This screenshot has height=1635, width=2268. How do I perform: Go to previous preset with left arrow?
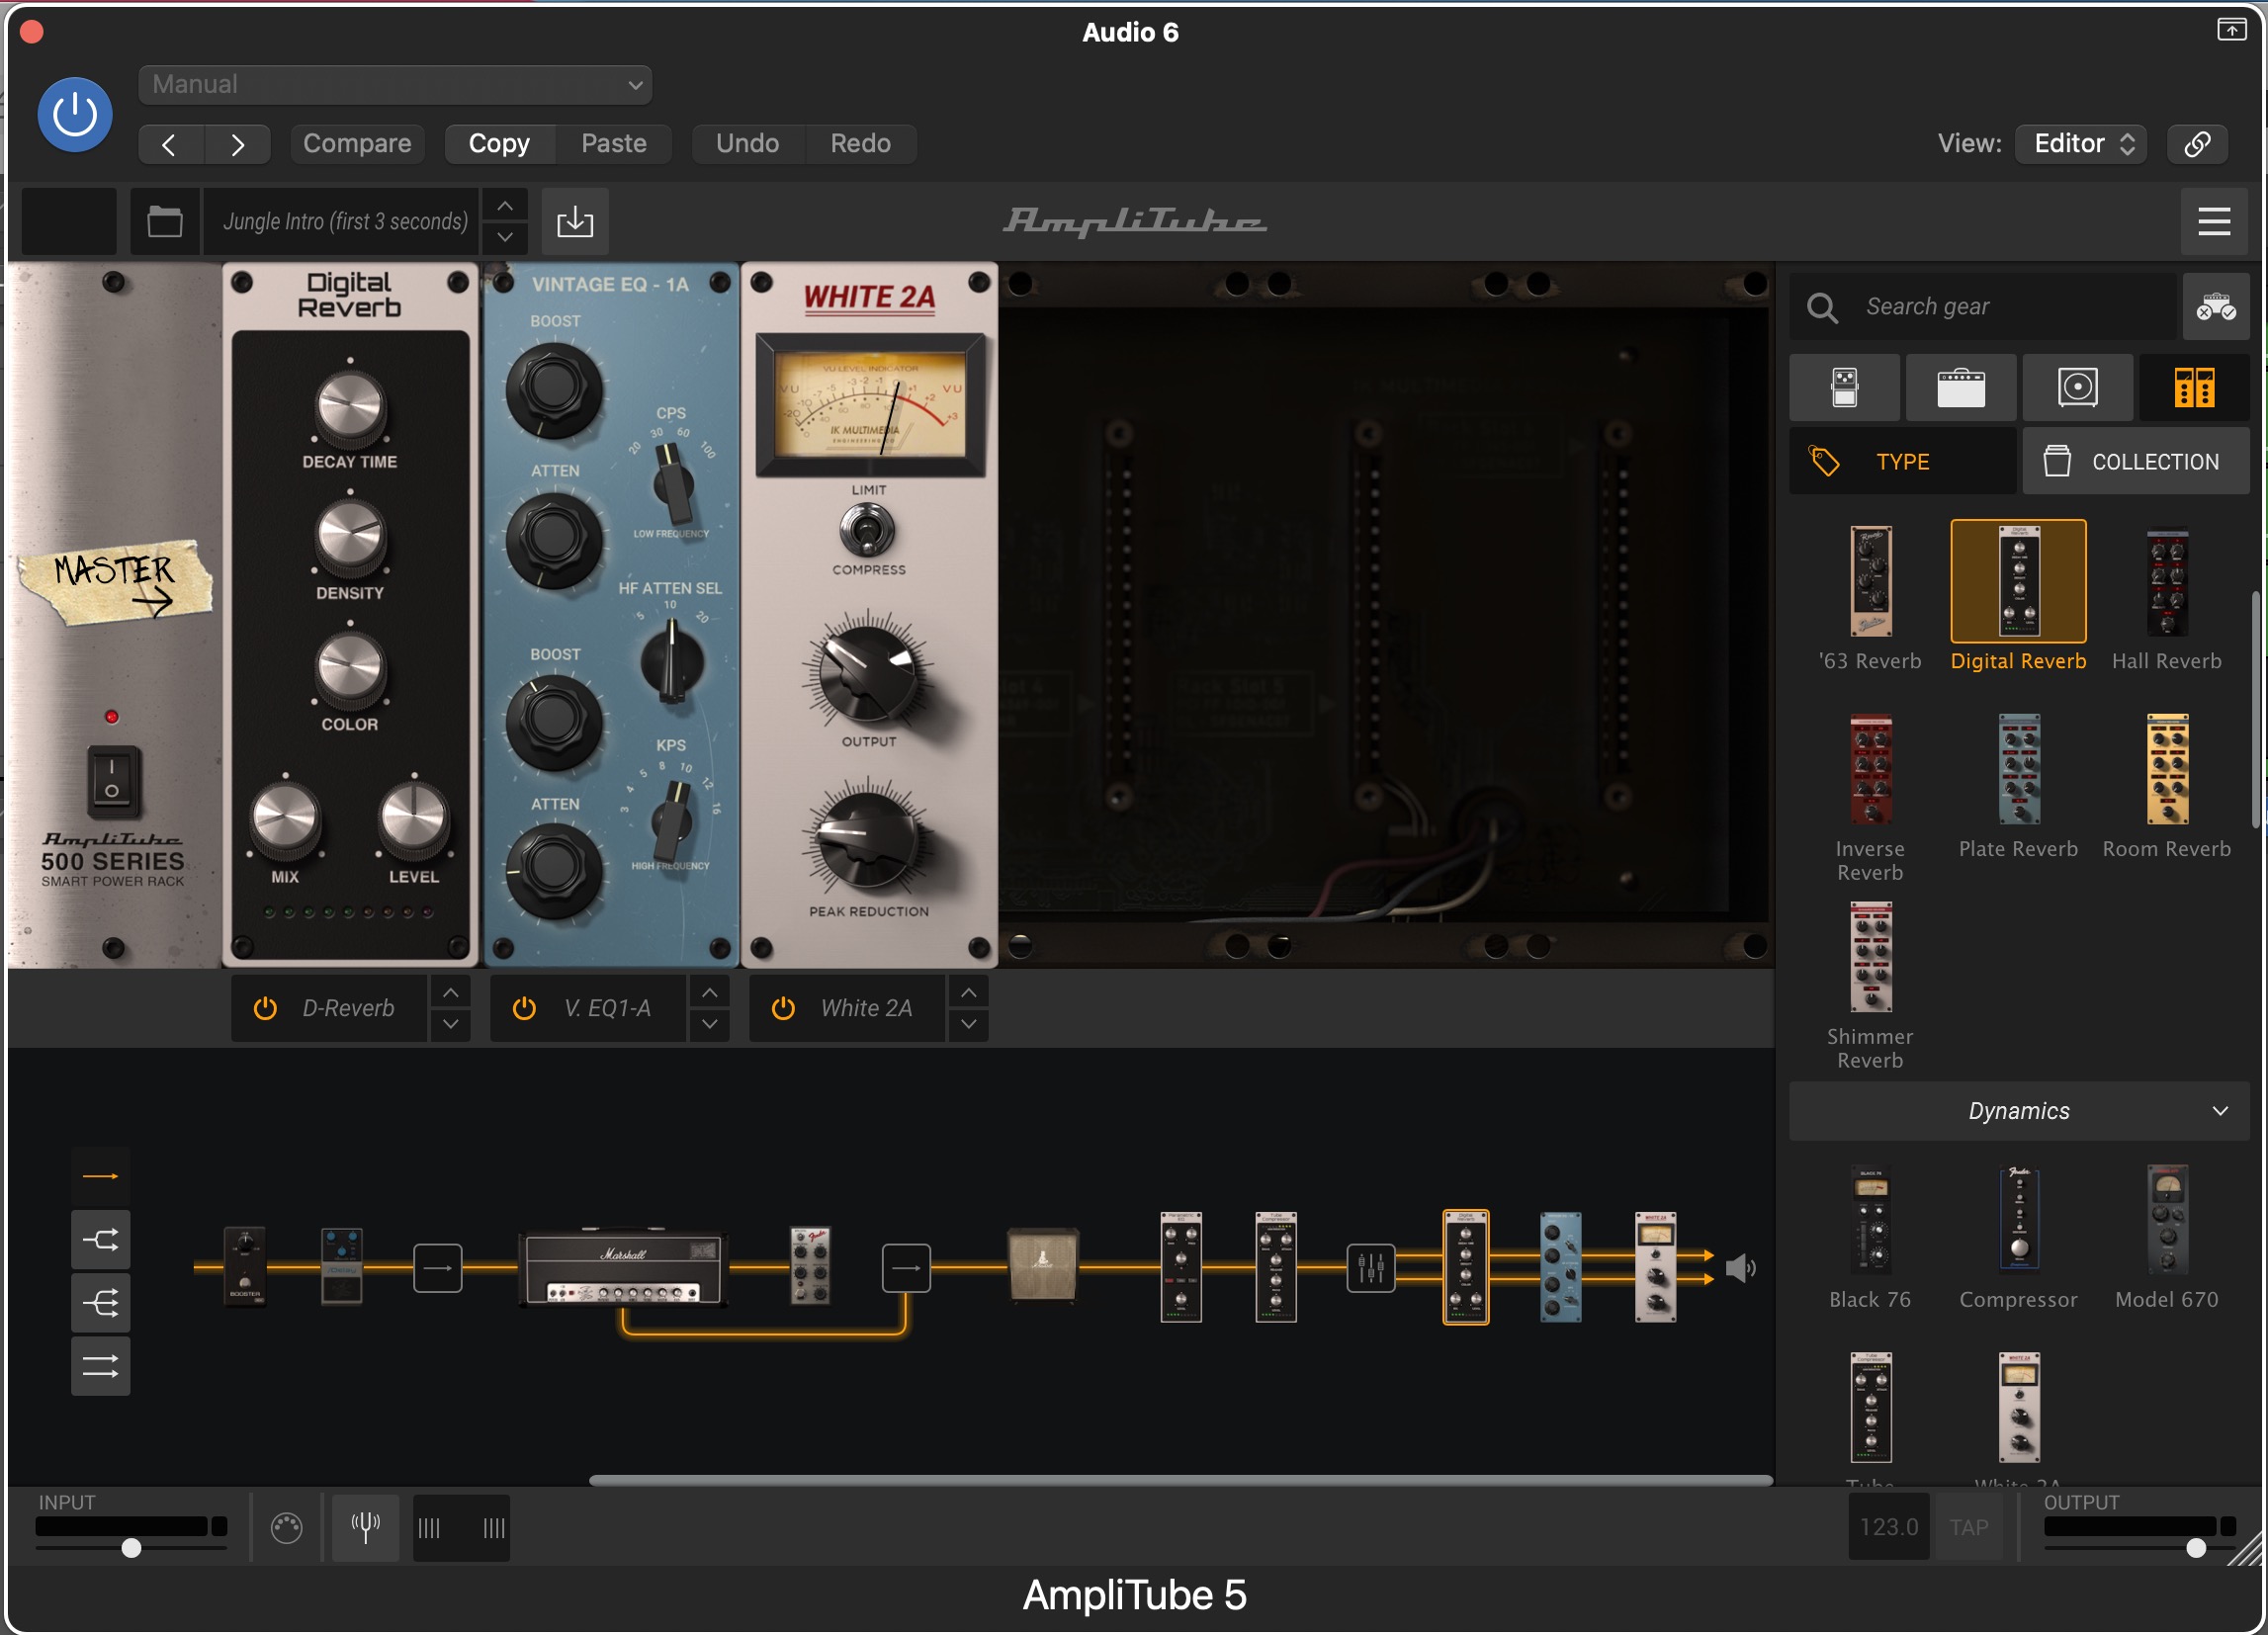[170, 144]
